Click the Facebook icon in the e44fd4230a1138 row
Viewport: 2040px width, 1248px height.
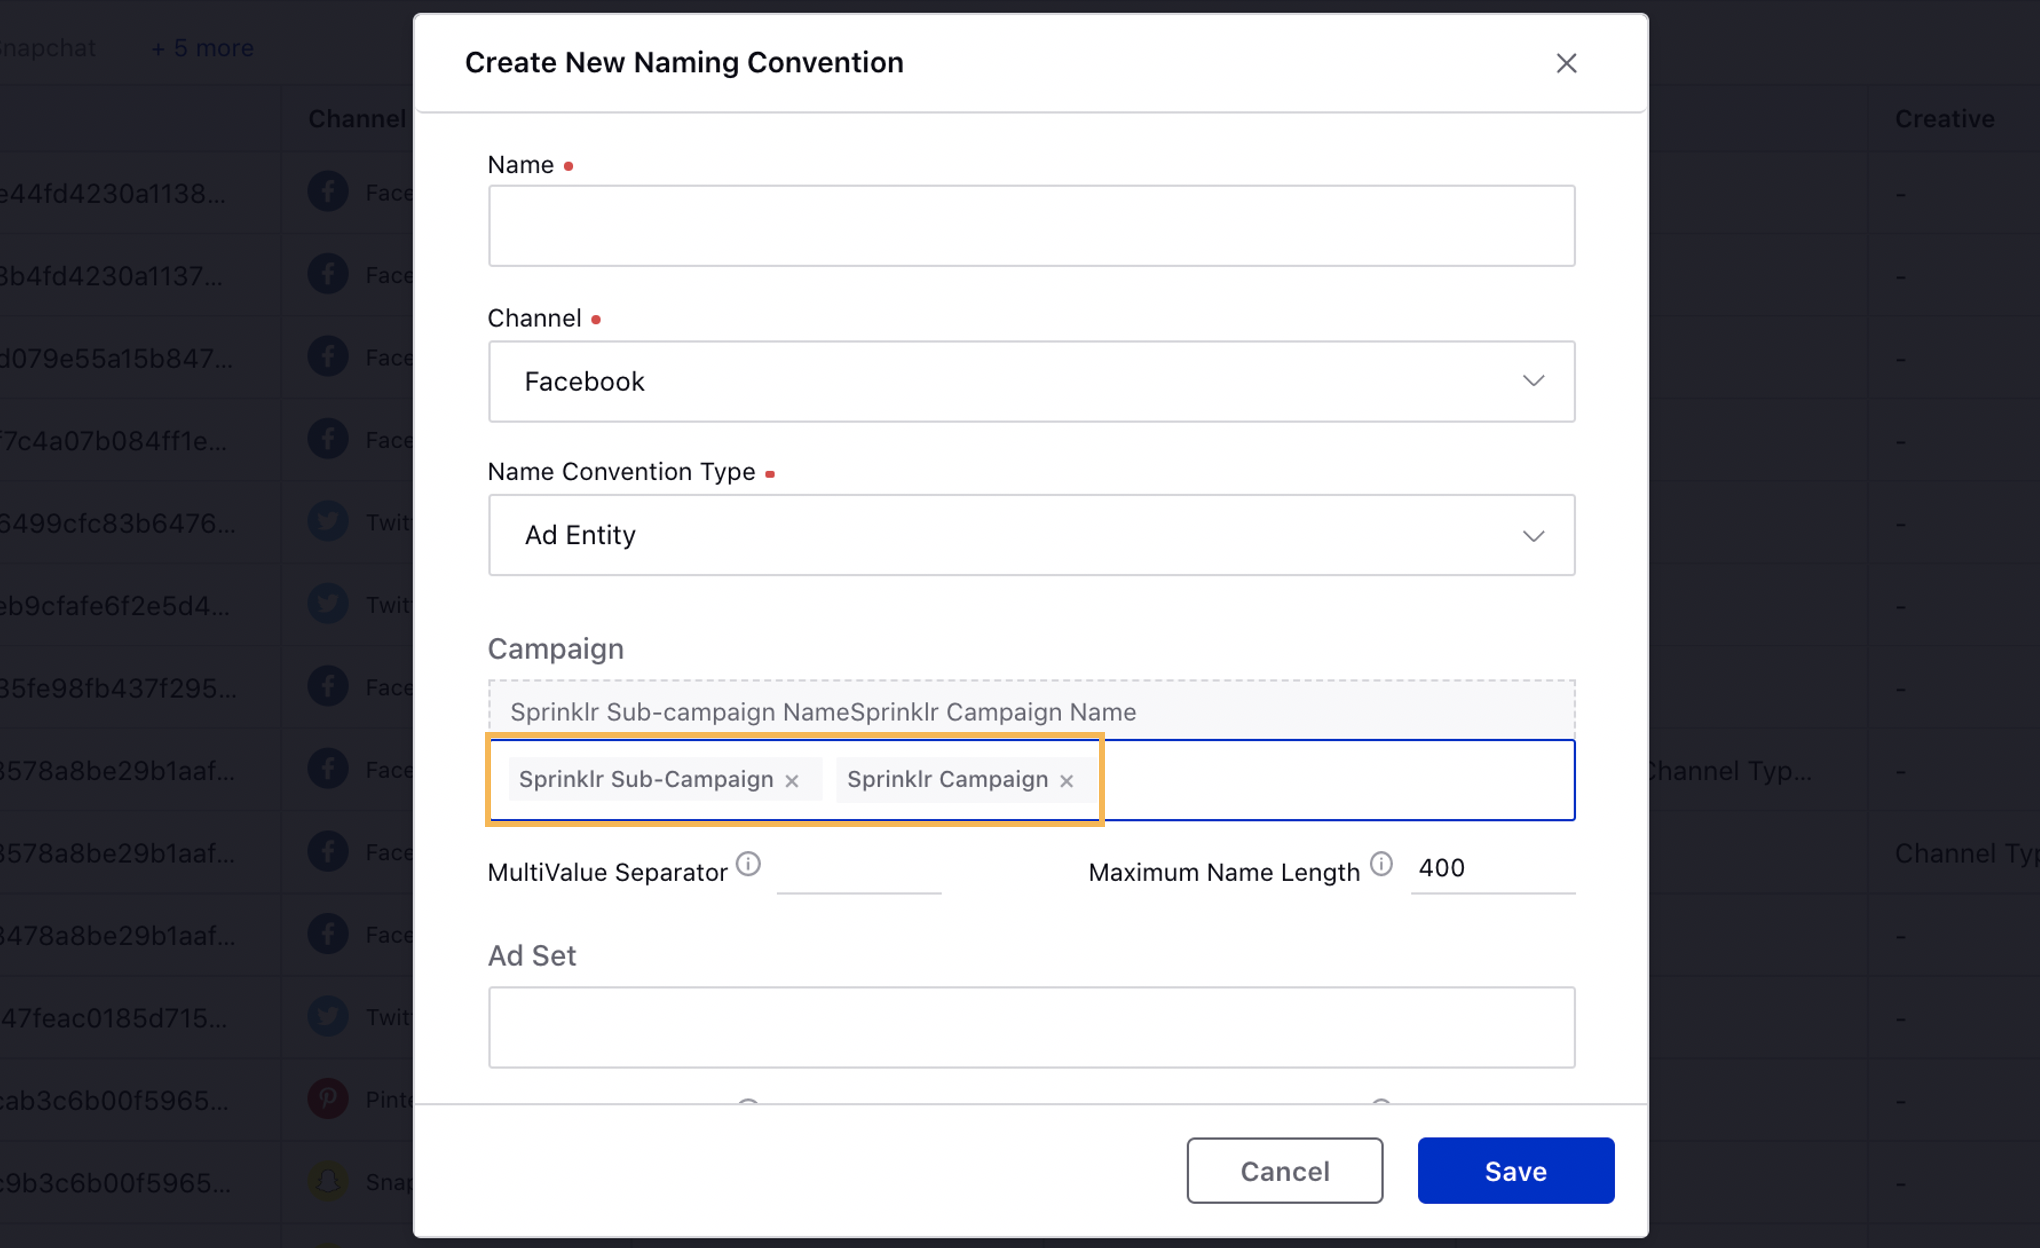point(328,192)
